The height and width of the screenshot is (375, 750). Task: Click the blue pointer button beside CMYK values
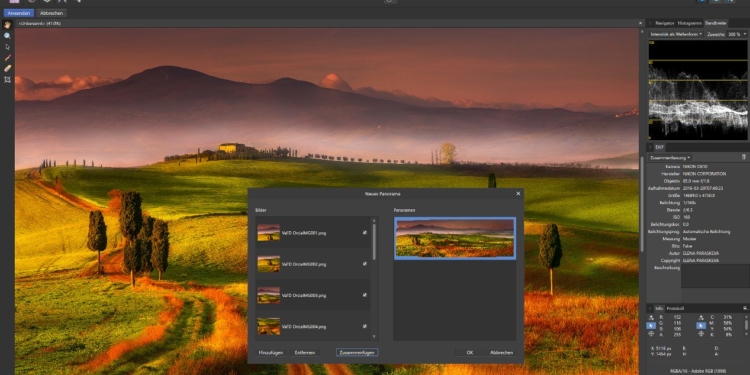coord(700,326)
